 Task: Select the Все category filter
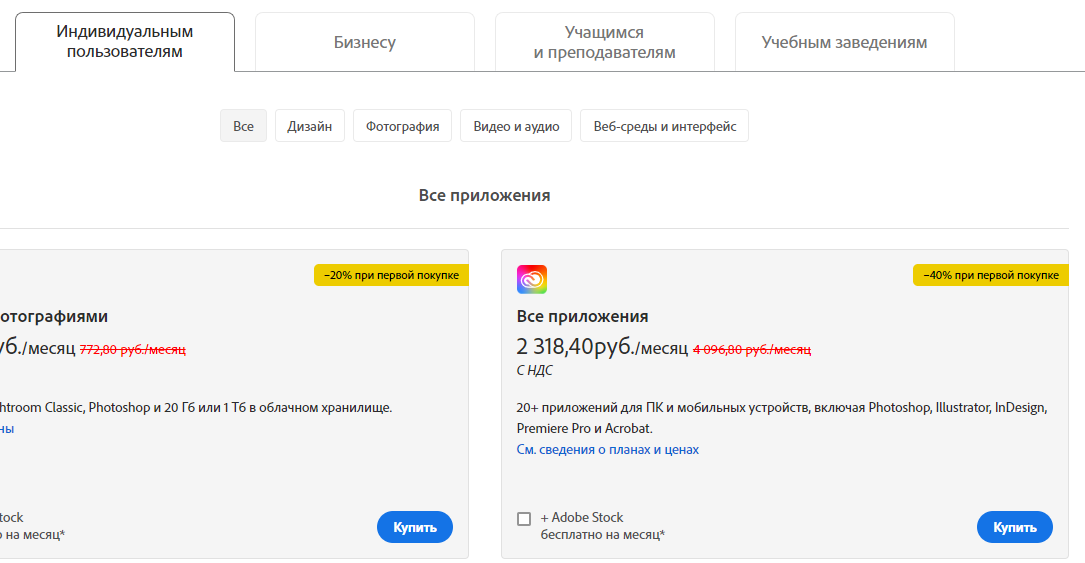[x=243, y=126]
